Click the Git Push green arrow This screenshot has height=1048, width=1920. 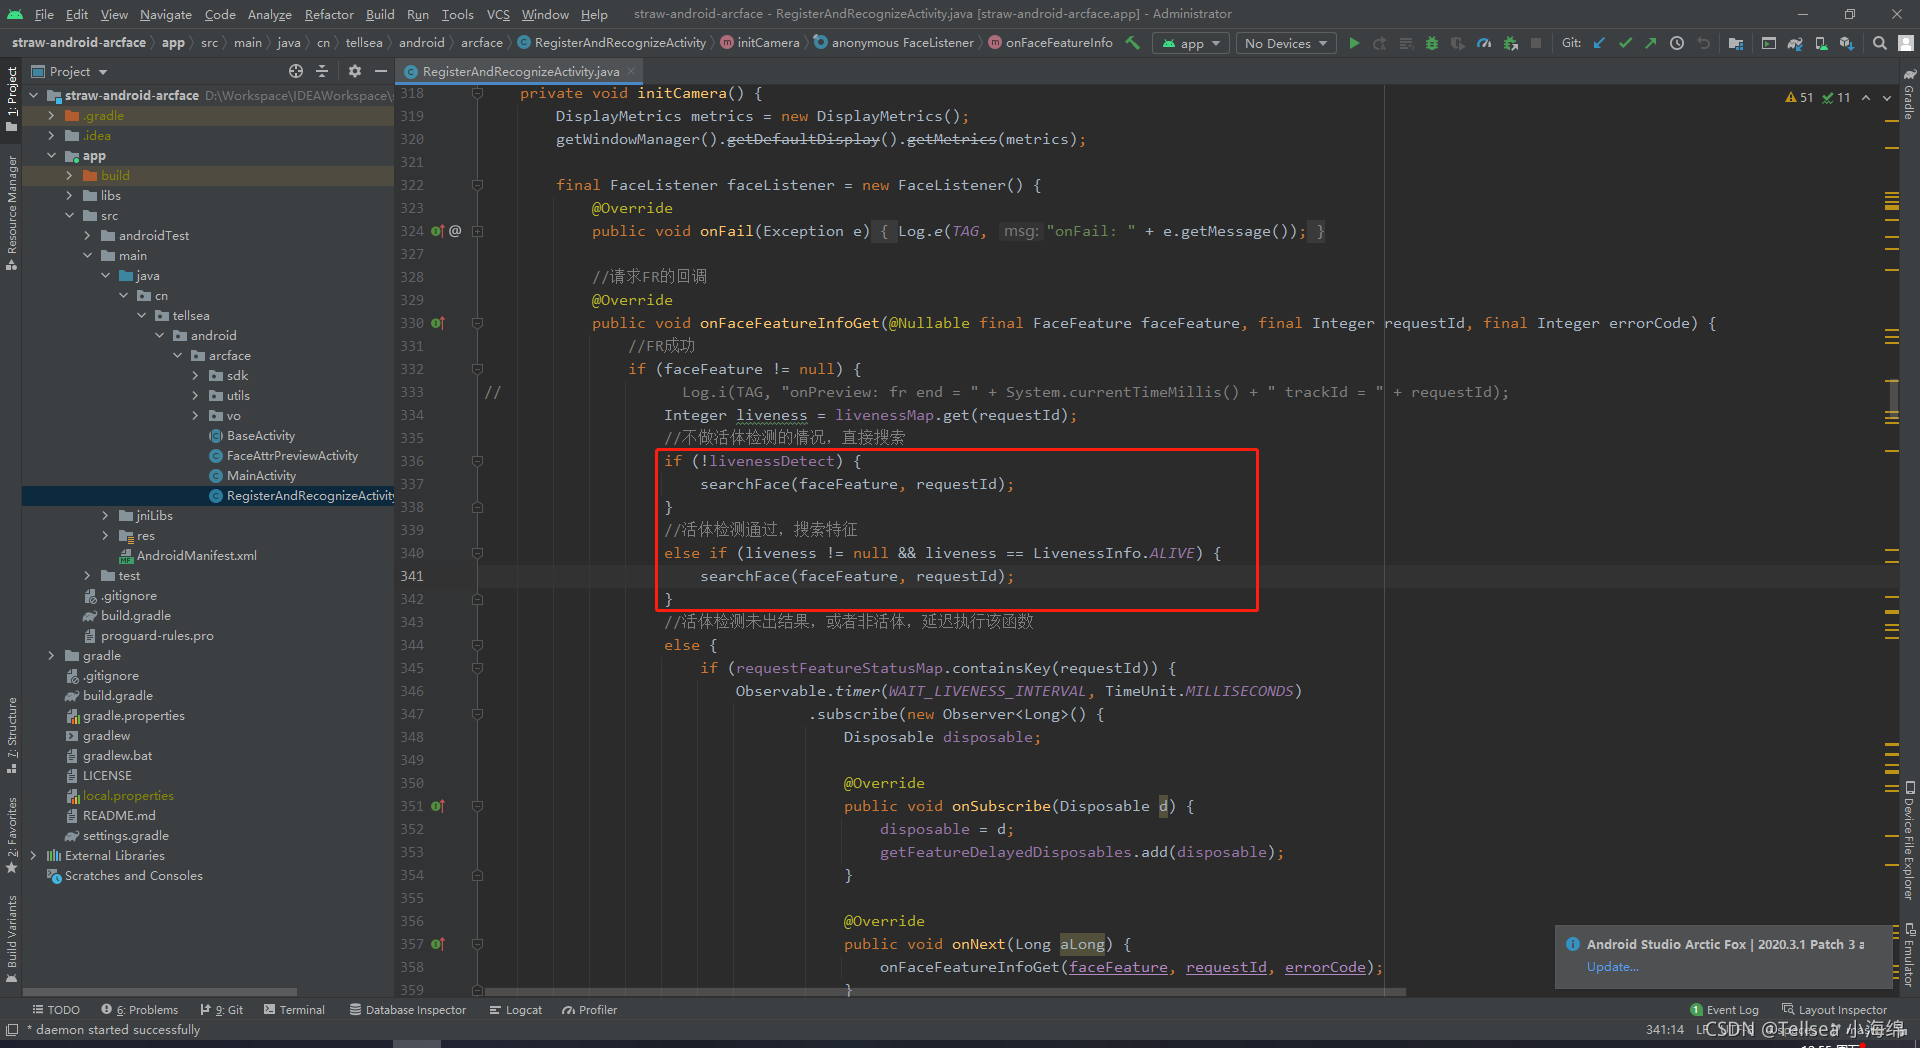tap(1651, 43)
